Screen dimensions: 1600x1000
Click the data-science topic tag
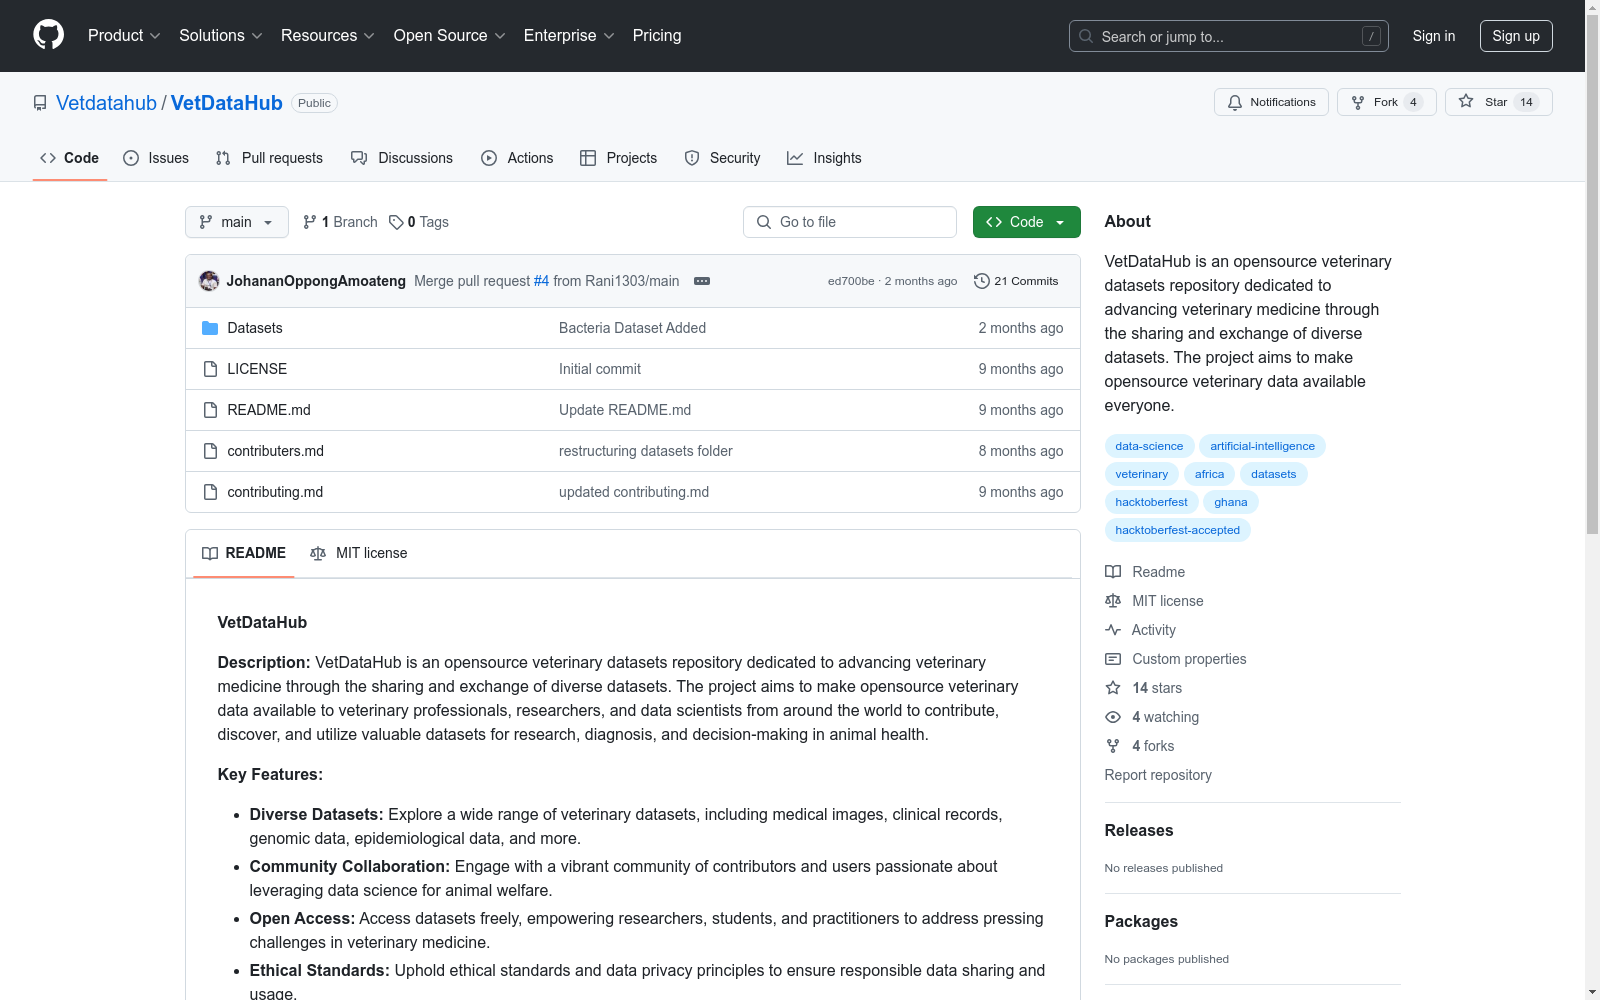[x=1149, y=446]
